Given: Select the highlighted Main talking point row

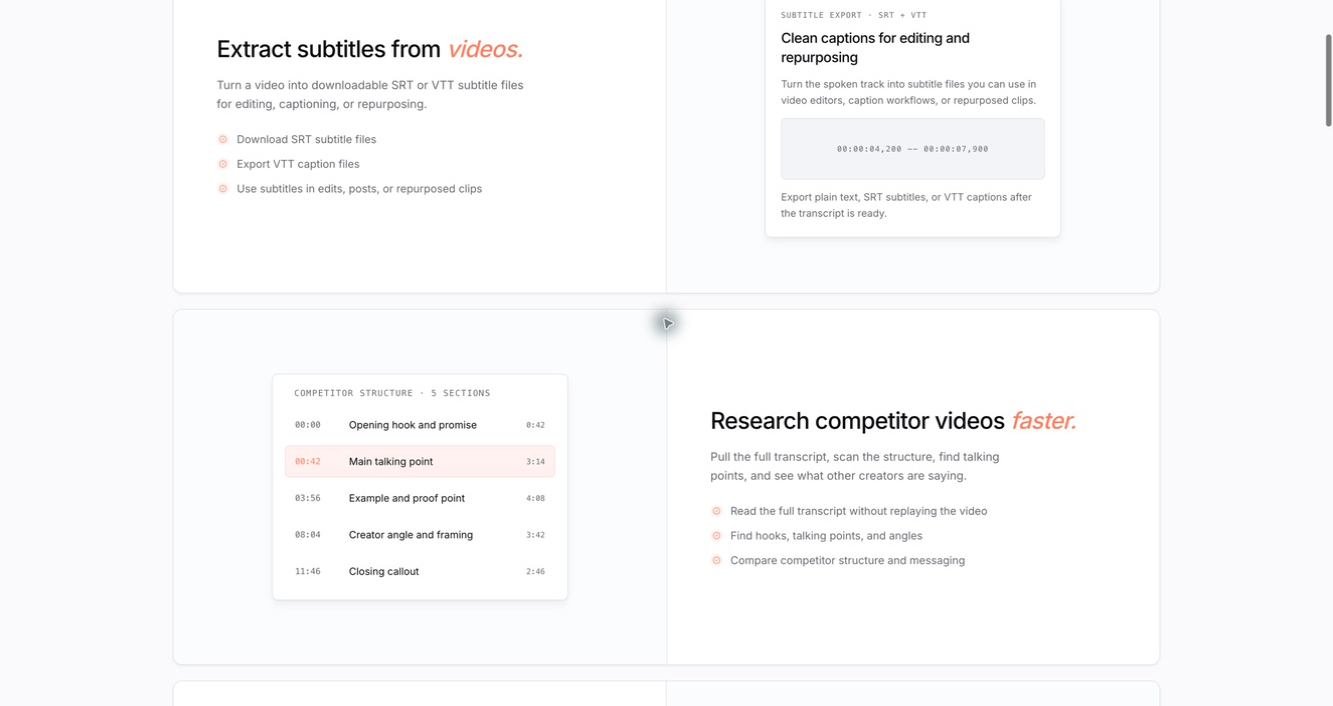Looking at the screenshot, I should click(x=420, y=461).
